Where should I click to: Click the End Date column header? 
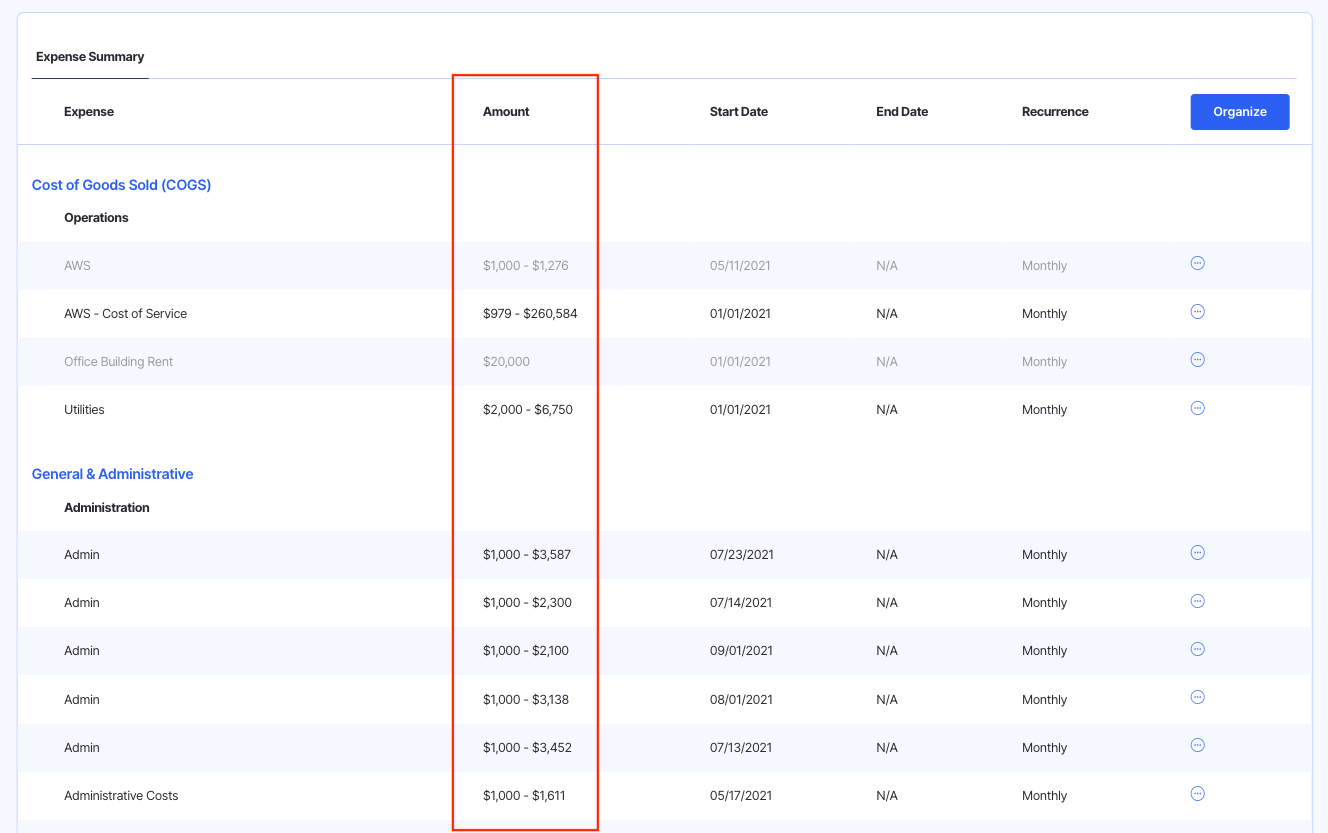click(901, 112)
